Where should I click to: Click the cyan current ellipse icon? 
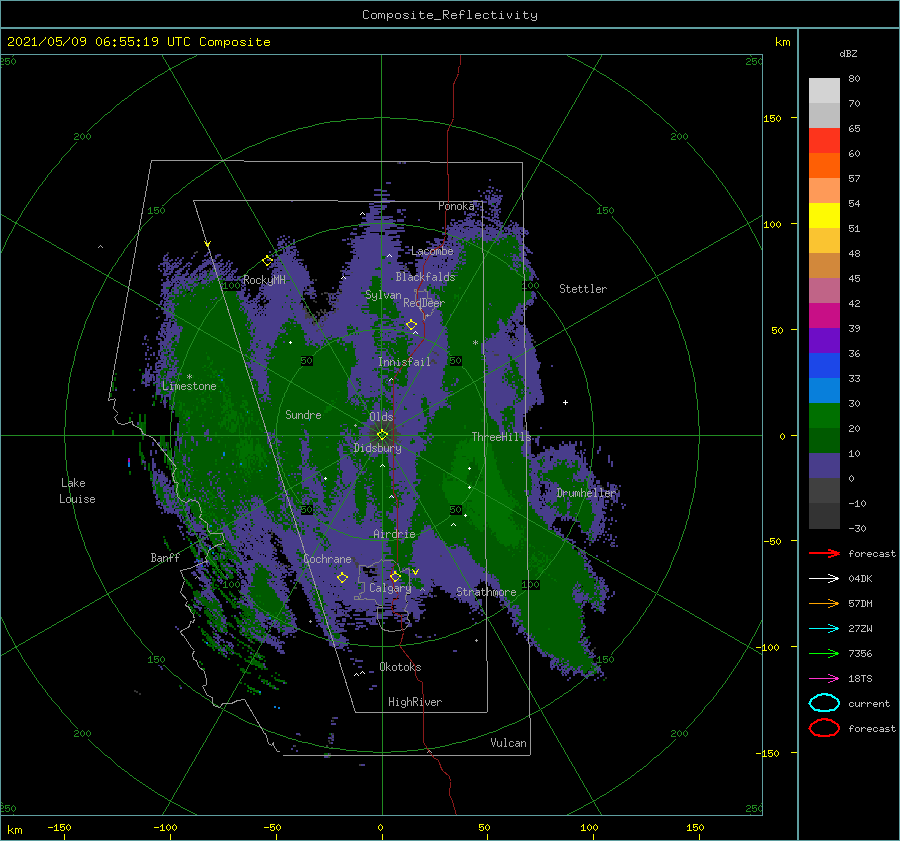click(x=824, y=703)
